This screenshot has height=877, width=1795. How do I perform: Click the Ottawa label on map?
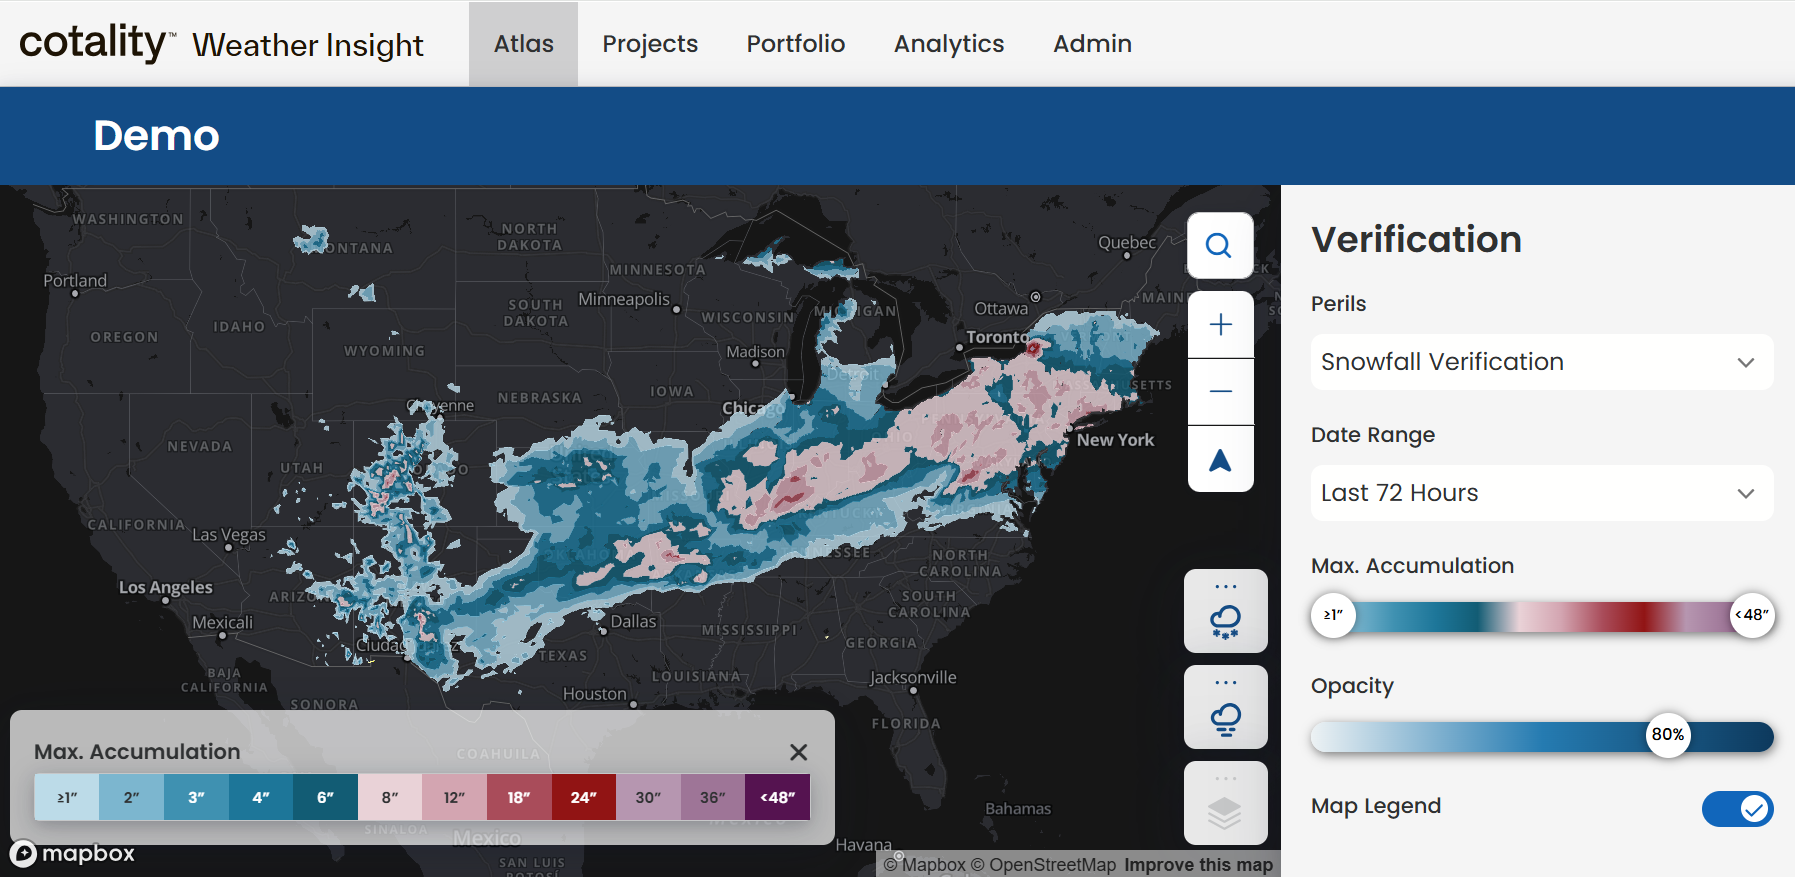1001,308
